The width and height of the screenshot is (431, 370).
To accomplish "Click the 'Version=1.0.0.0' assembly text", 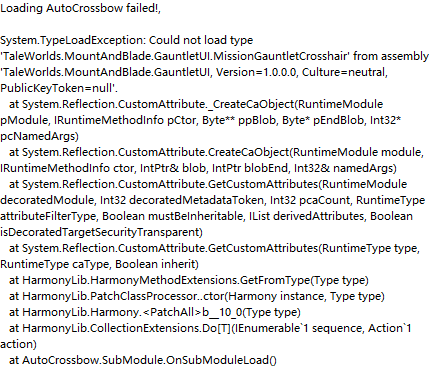I will (x=257, y=72).
